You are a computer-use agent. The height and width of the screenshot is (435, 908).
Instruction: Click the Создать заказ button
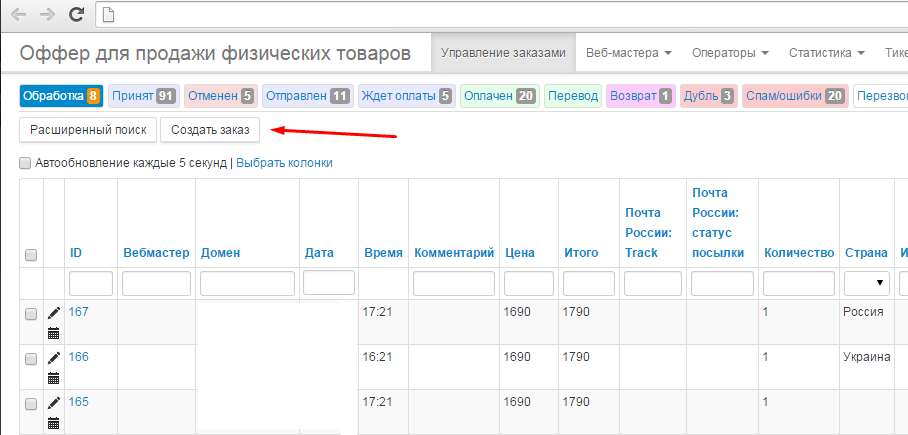tap(210, 130)
